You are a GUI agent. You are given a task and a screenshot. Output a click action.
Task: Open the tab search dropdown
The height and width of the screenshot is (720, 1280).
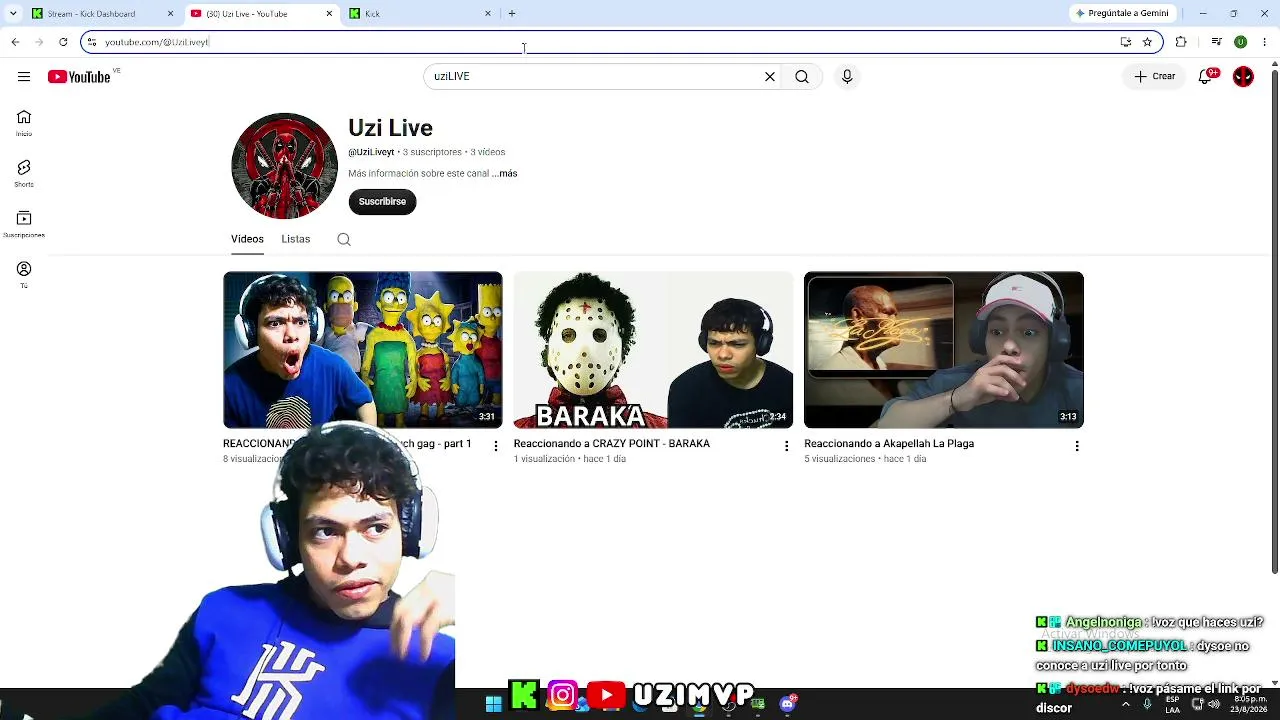(13, 14)
